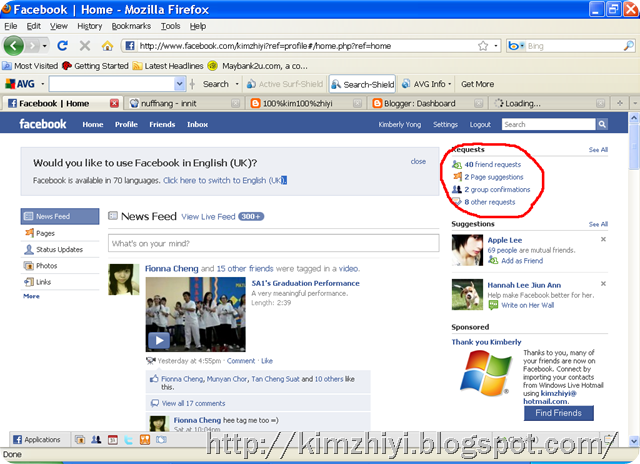Go back with the green Back arrow
The height and width of the screenshot is (464, 640).
[x=13, y=46]
